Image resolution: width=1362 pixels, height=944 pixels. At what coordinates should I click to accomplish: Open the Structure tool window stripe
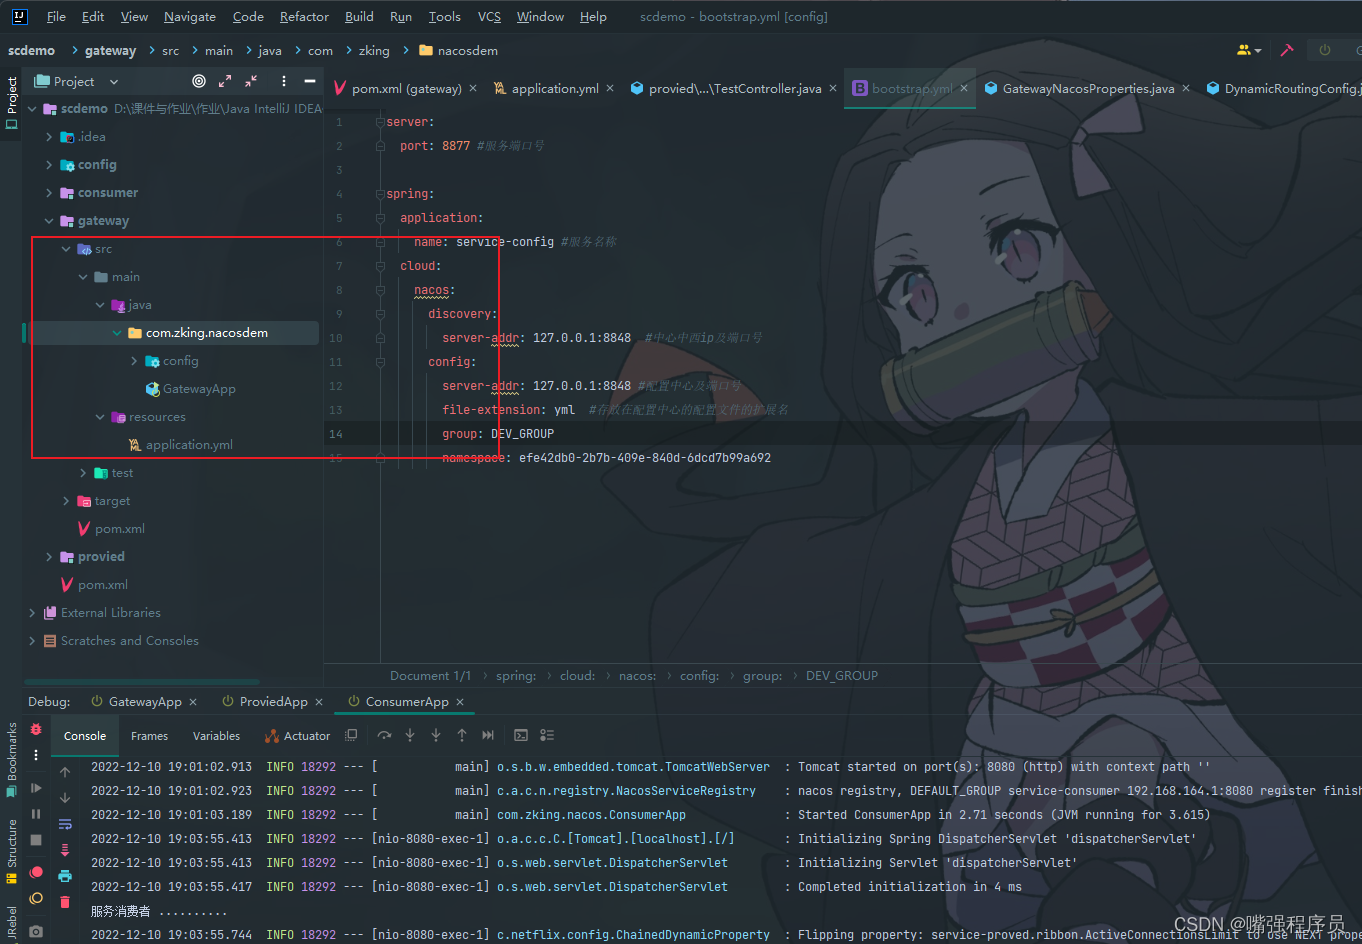12,852
